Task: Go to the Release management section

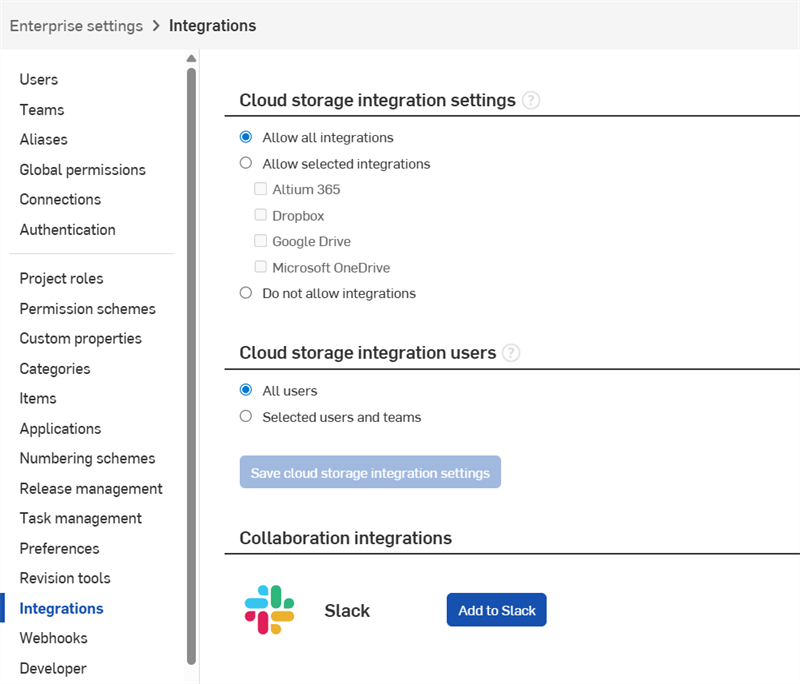Action: [x=91, y=488]
